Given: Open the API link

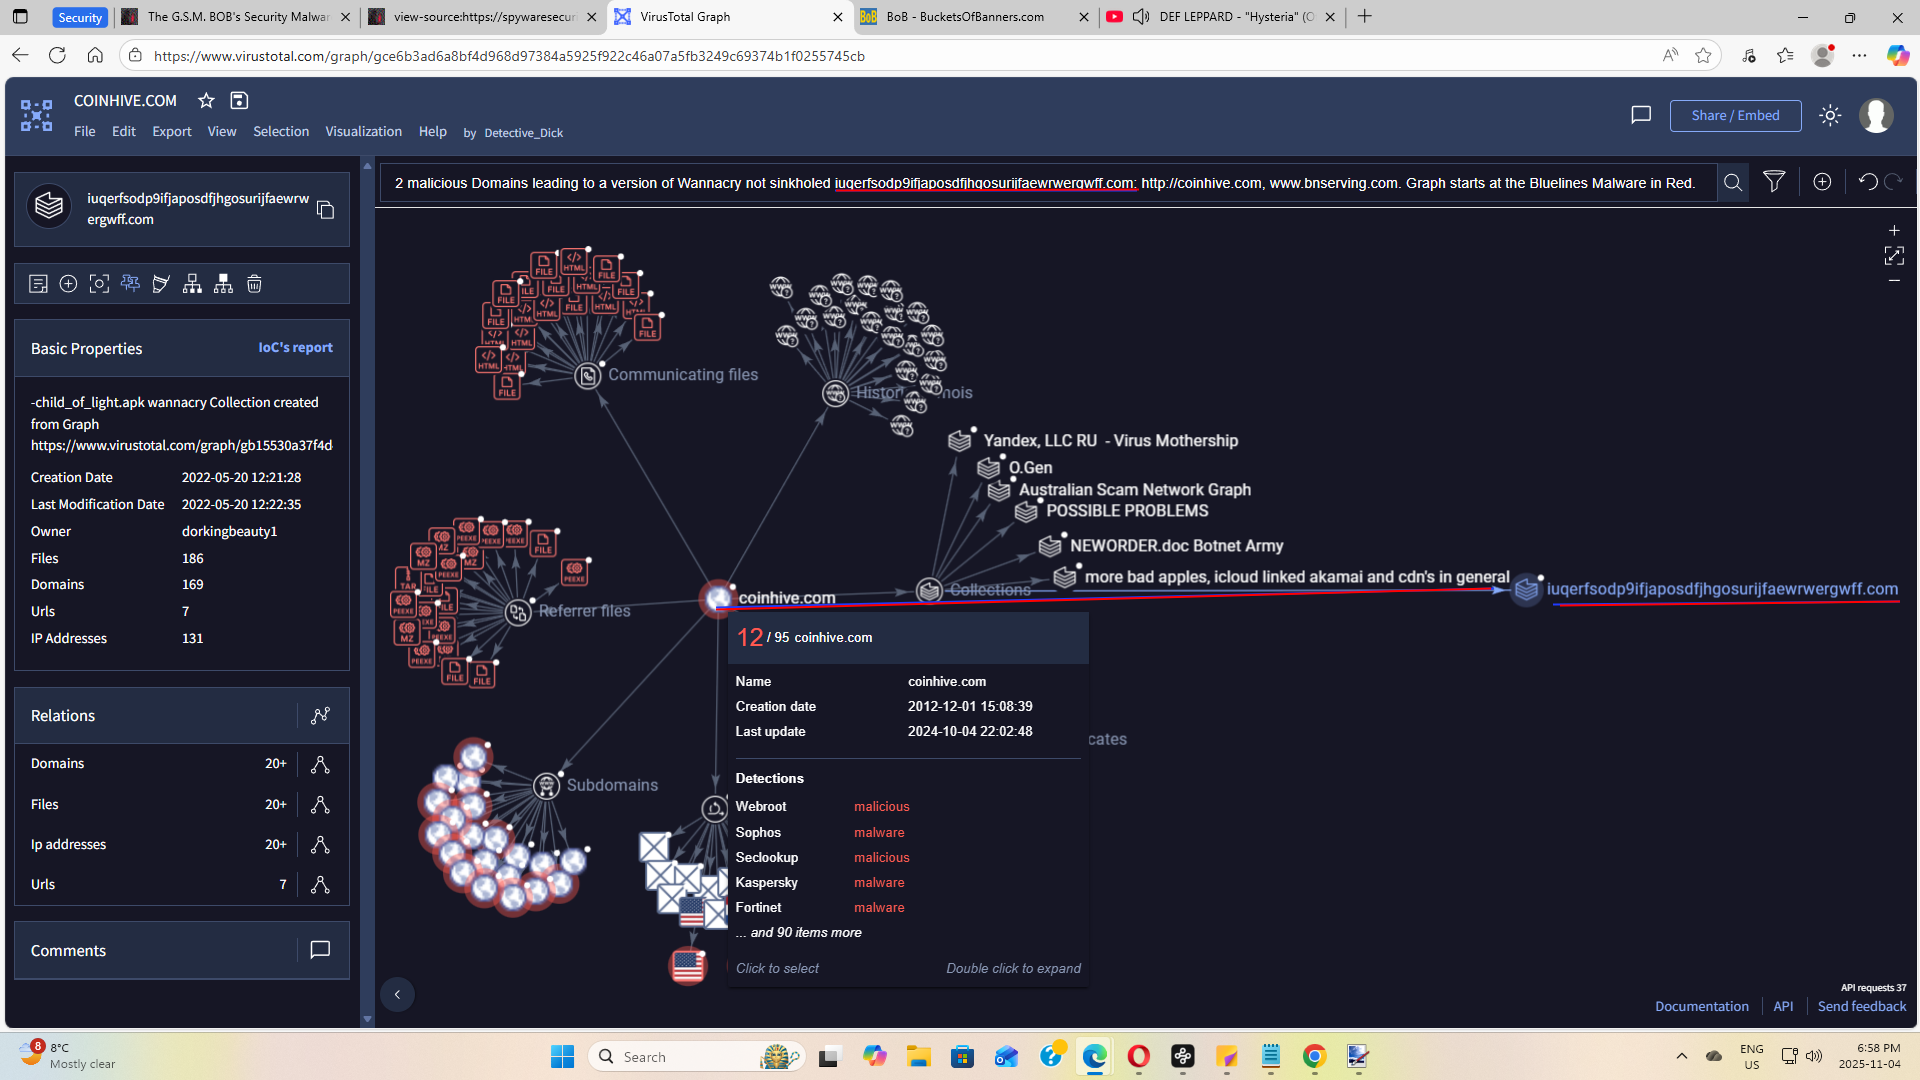Looking at the screenshot, I should click(x=1783, y=1006).
